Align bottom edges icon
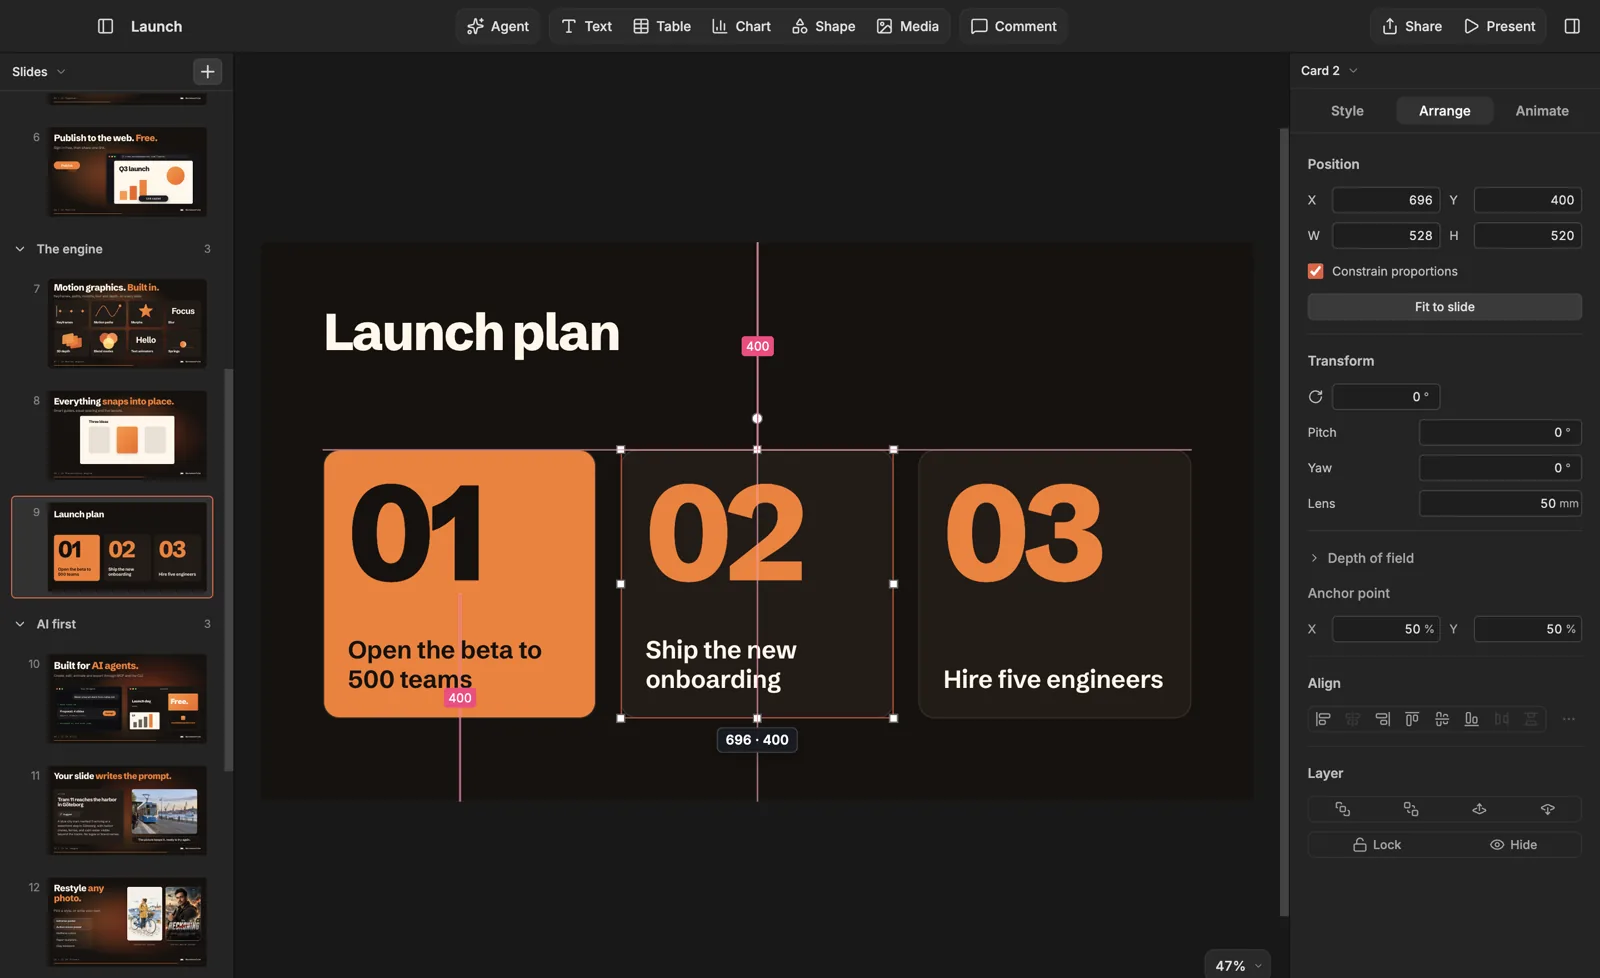The image size is (1600, 978). 1471,719
